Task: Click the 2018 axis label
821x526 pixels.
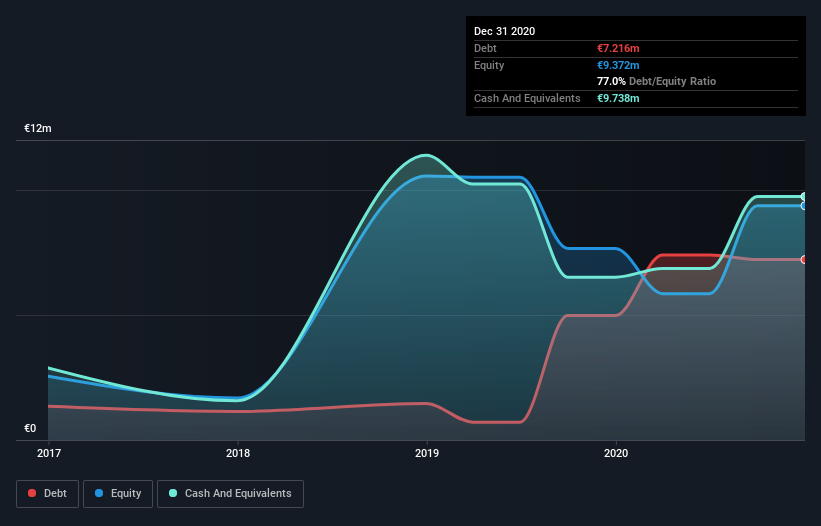Action: coord(238,453)
